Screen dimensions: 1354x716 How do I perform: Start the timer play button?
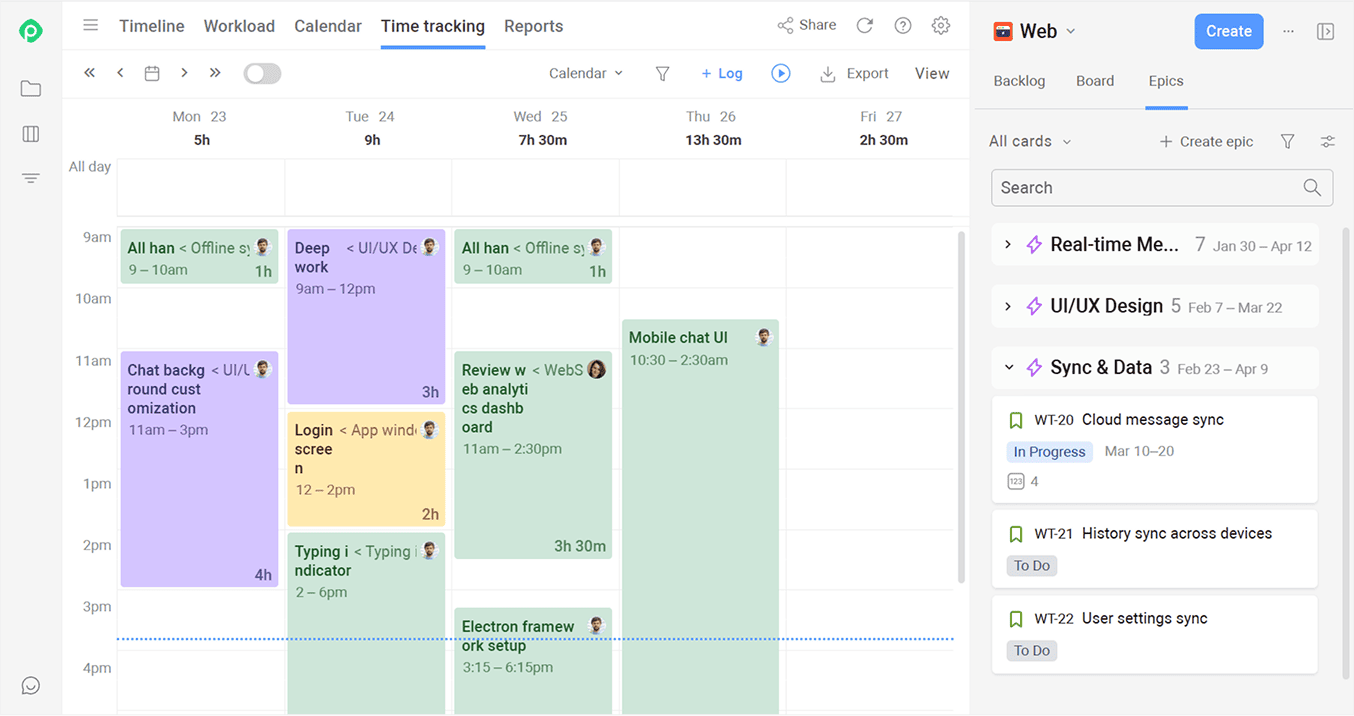coord(781,73)
